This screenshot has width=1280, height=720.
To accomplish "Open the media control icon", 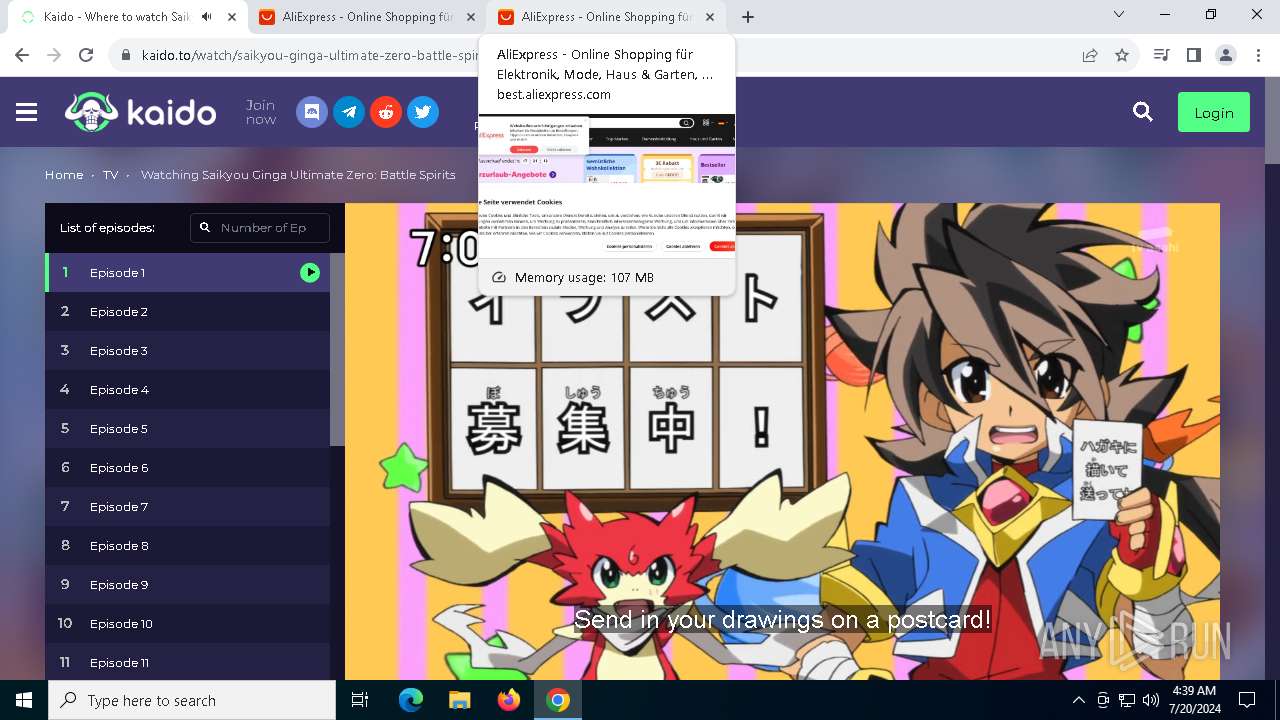I will tap(1161, 55).
